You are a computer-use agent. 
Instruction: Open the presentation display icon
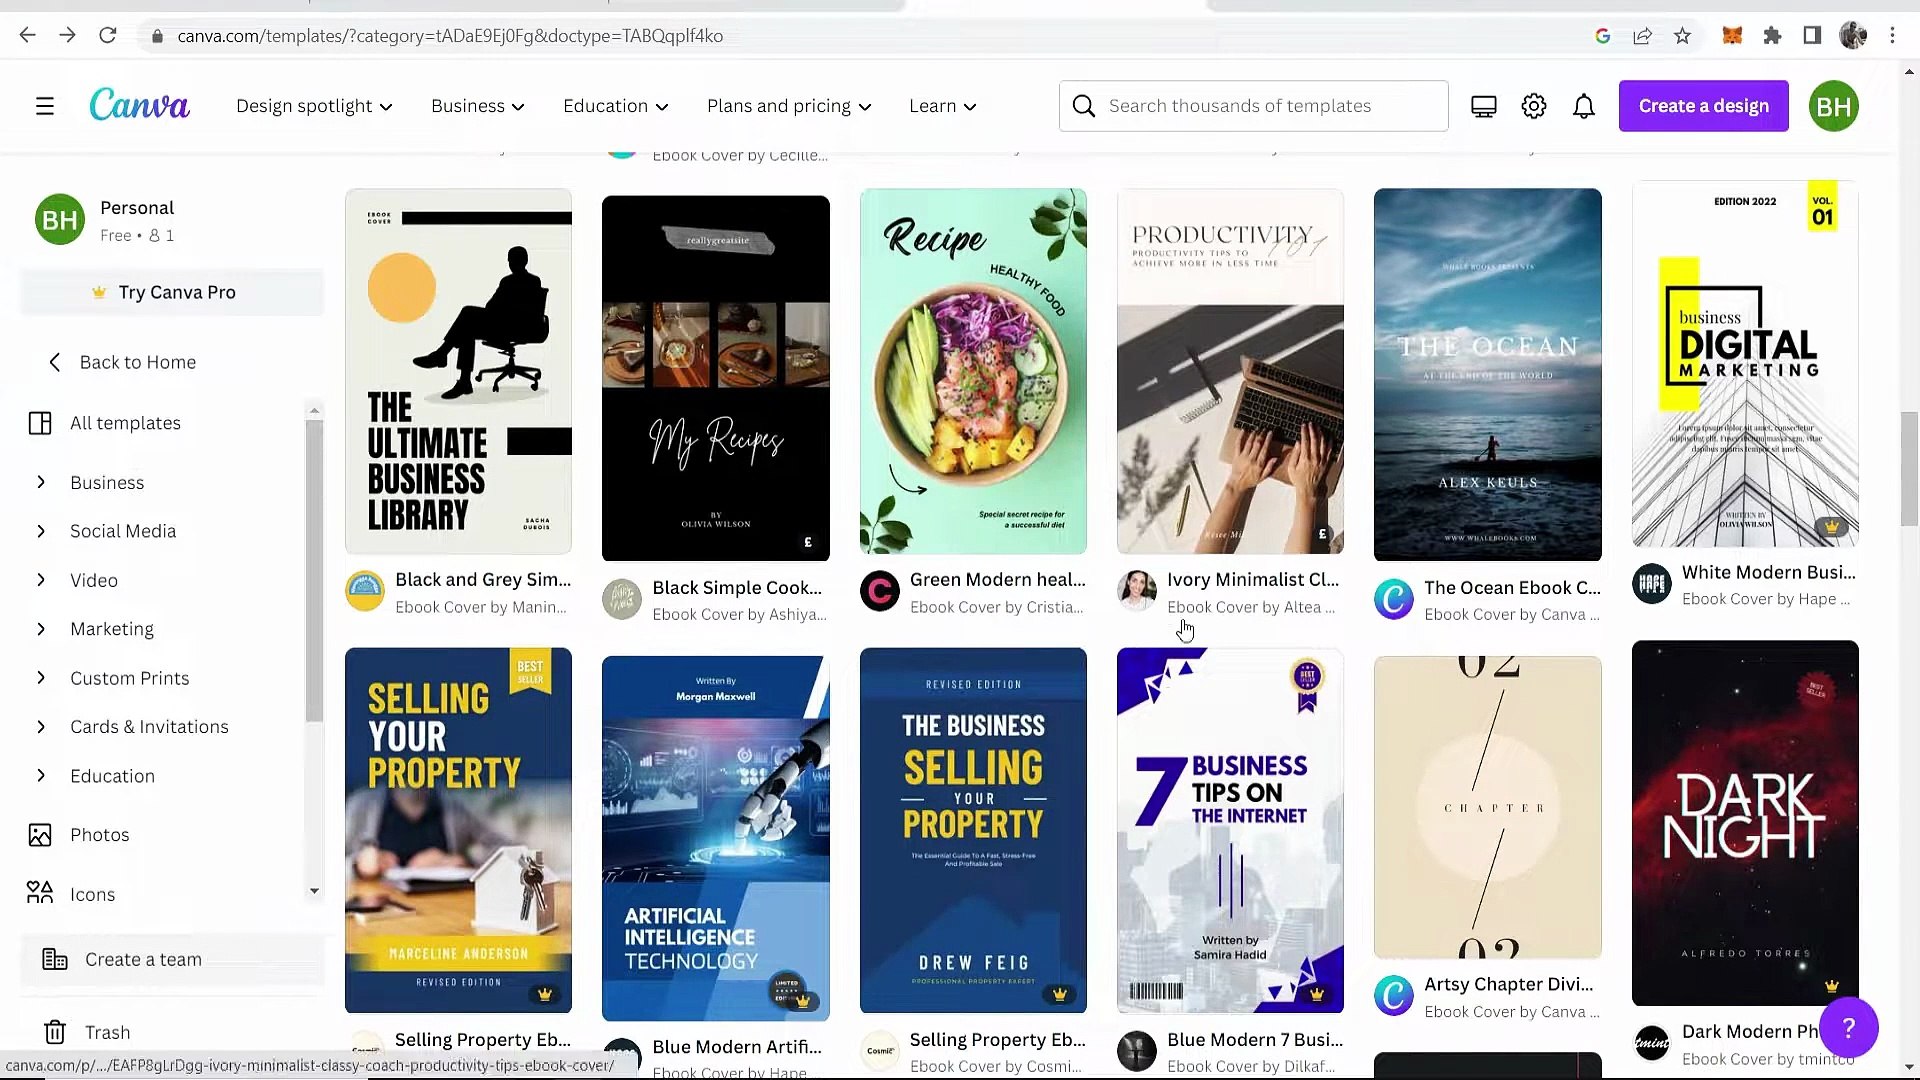tap(1483, 105)
